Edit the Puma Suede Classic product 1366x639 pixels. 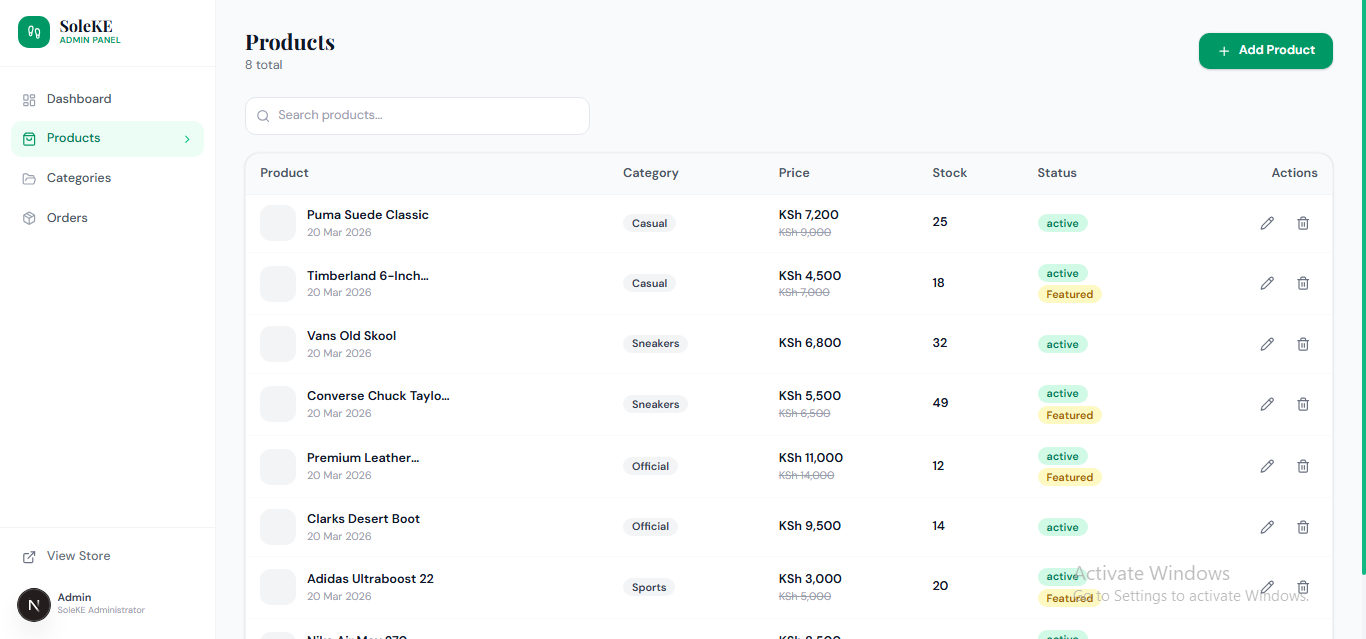(x=1267, y=223)
